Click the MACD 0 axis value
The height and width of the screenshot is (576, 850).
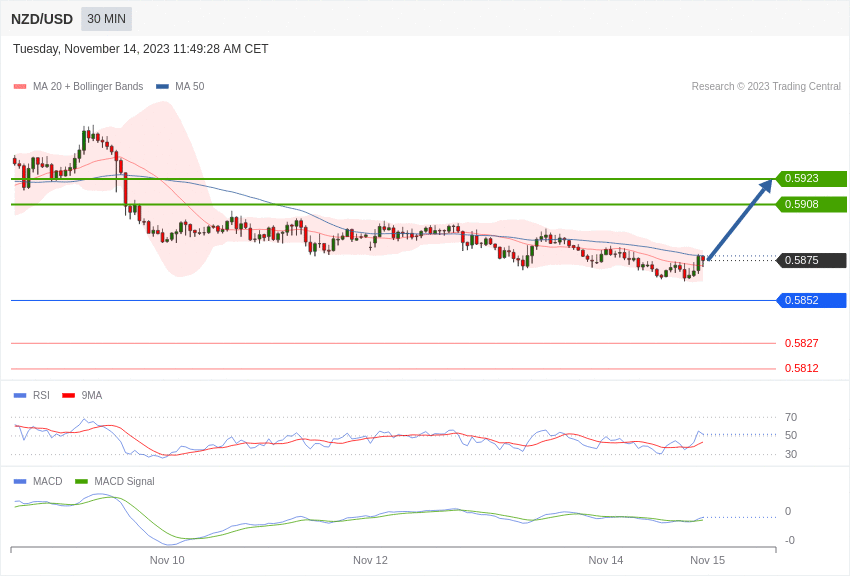788,511
